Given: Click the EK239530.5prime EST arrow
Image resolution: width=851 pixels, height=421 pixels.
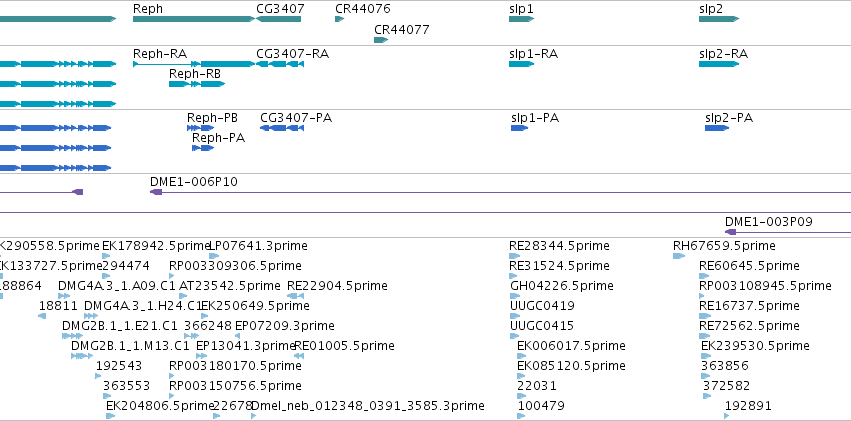Looking at the screenshot, I should [x=706, y=356].
